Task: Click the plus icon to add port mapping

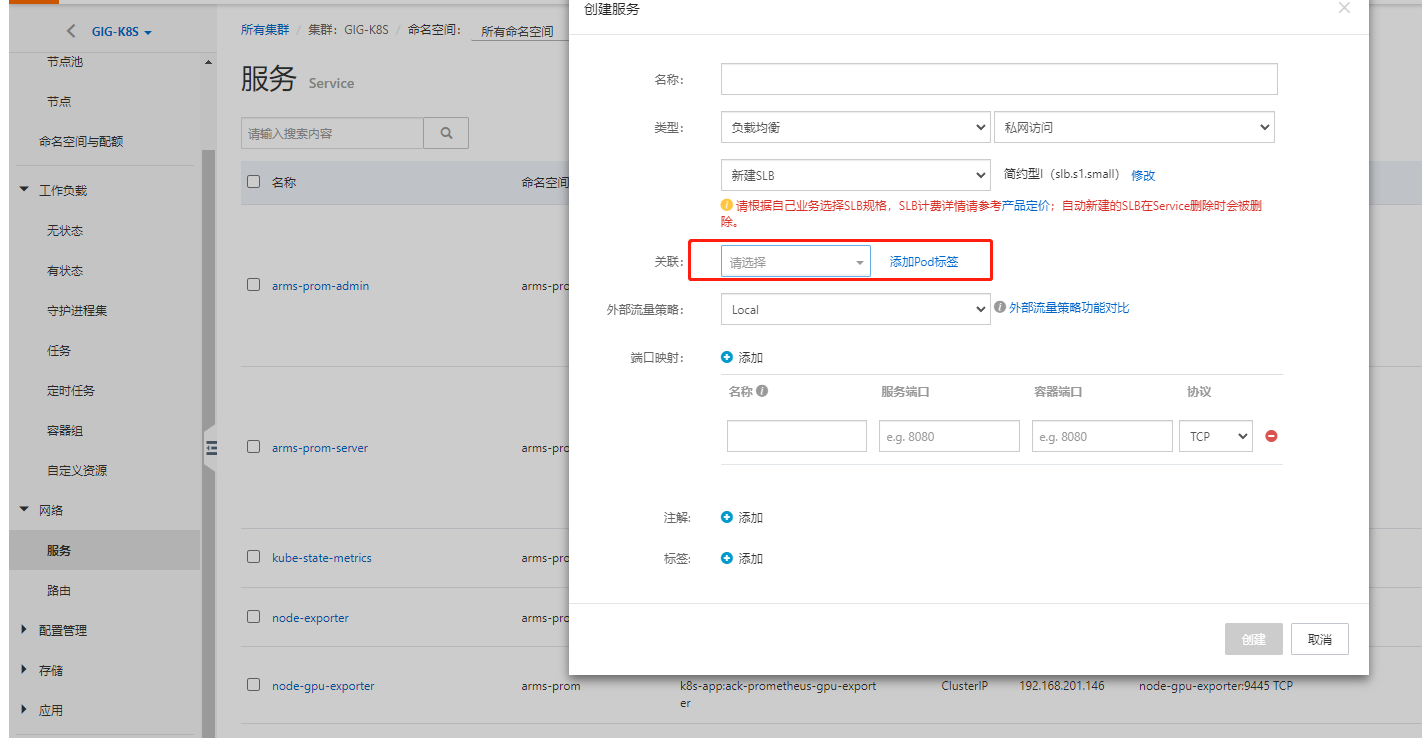Action: click(x=727, y=357)
